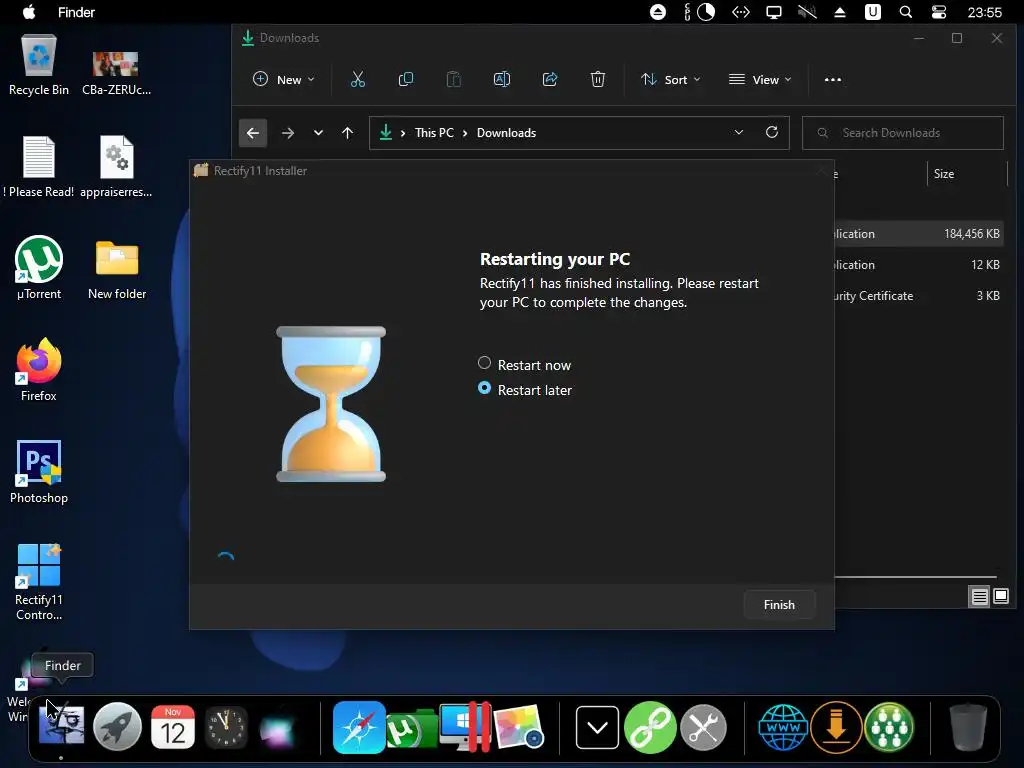
Task: Click the Paste clipboard icon in Downloads toolbar
Action: click(453, 80)
